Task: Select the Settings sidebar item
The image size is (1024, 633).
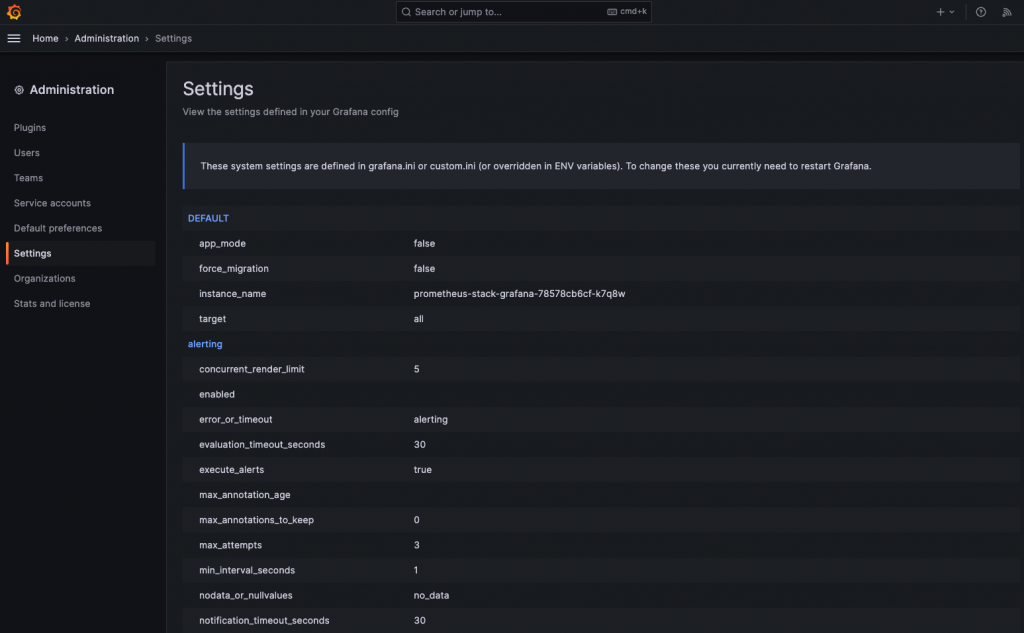Action: (33, 253)
